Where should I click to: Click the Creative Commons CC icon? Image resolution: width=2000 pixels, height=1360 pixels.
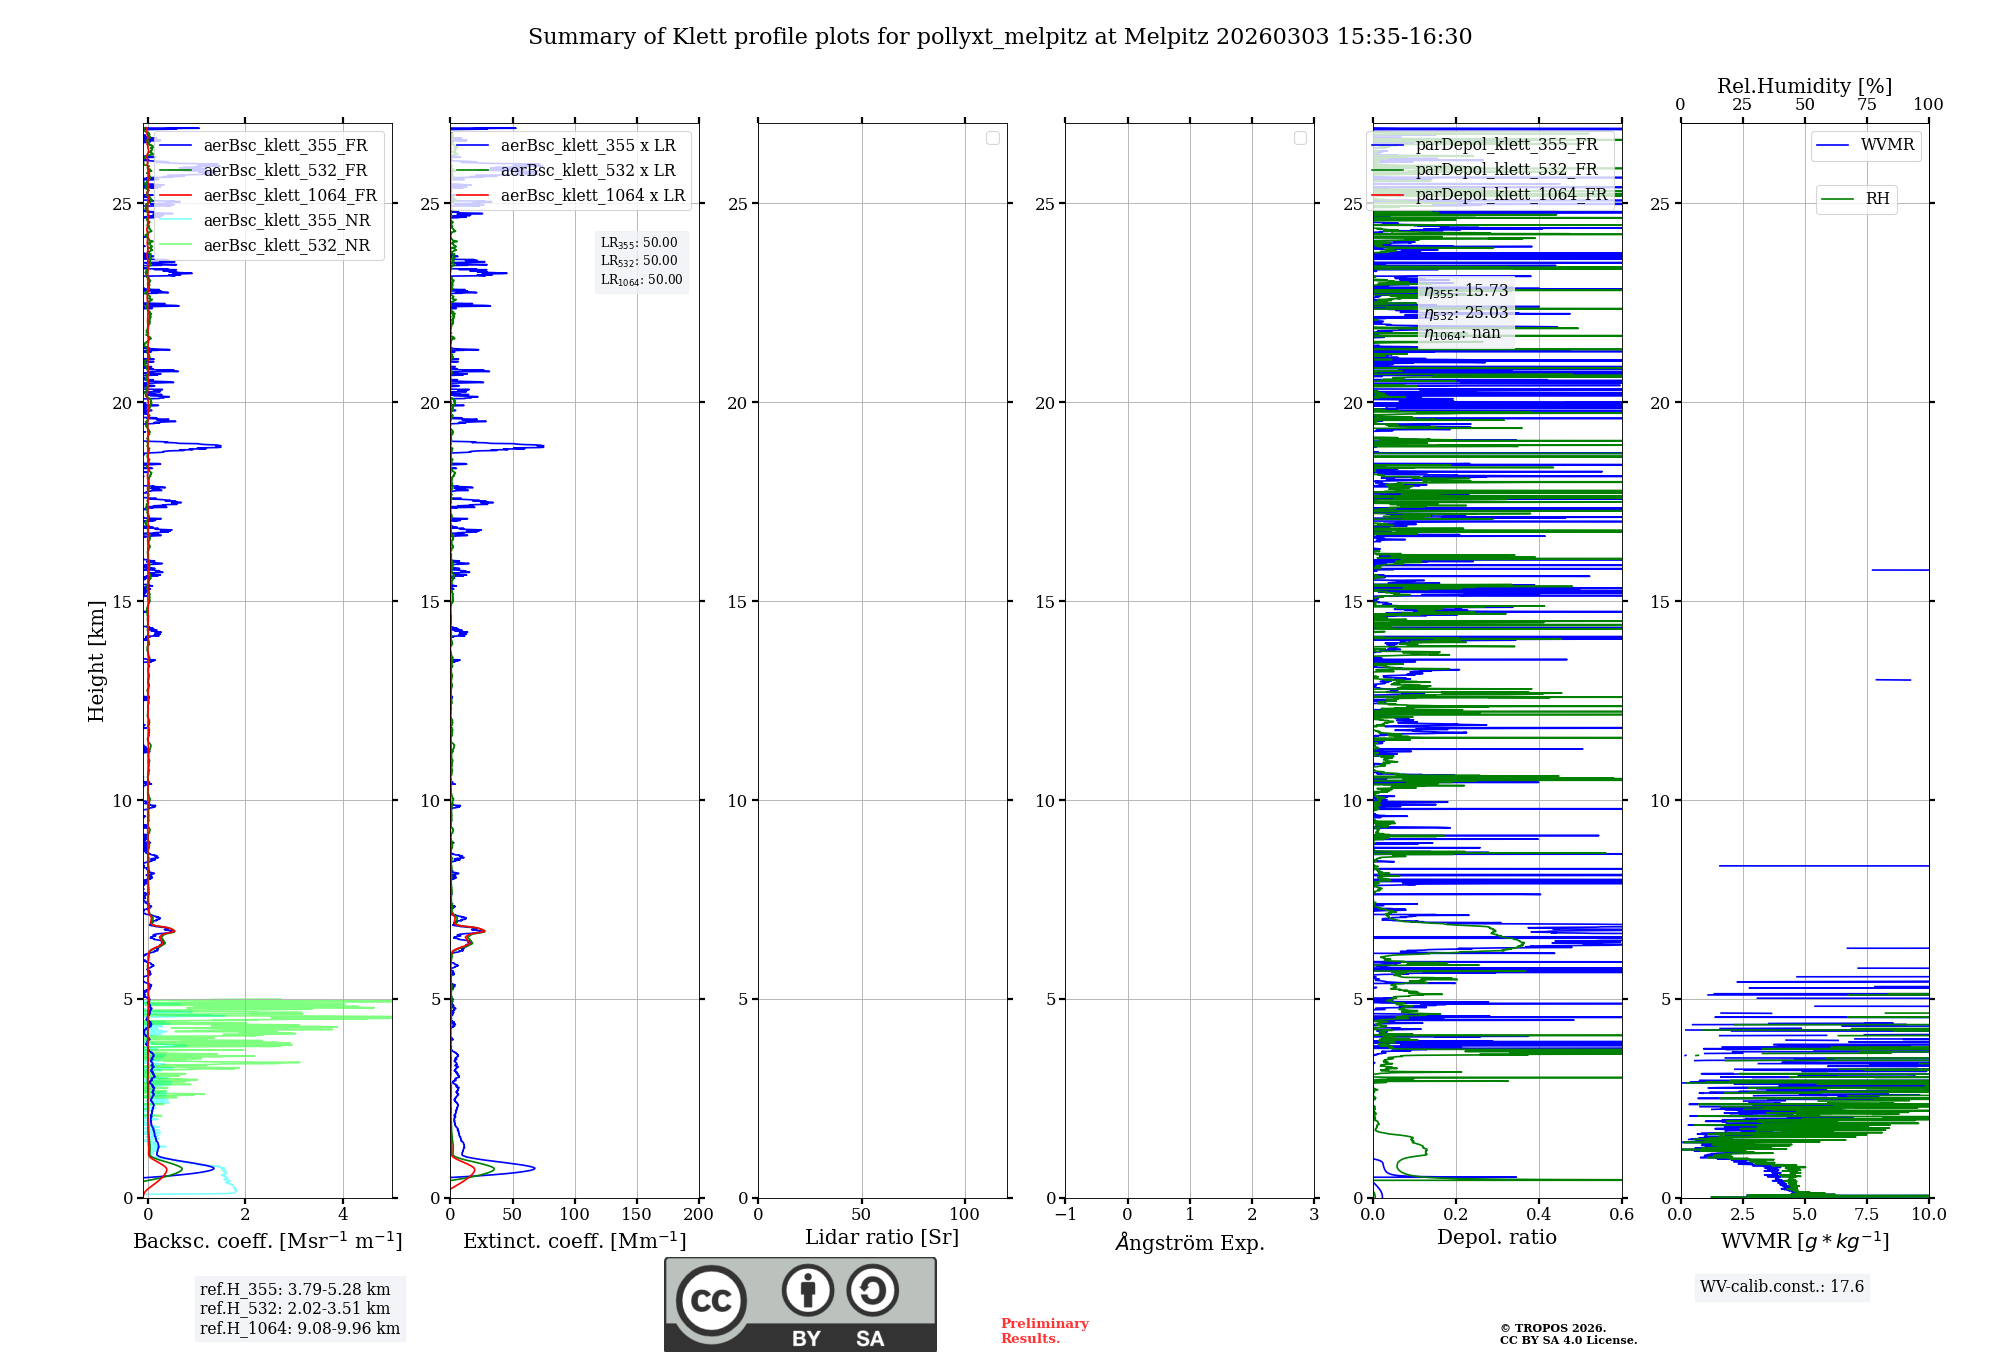click(711, 1300)
